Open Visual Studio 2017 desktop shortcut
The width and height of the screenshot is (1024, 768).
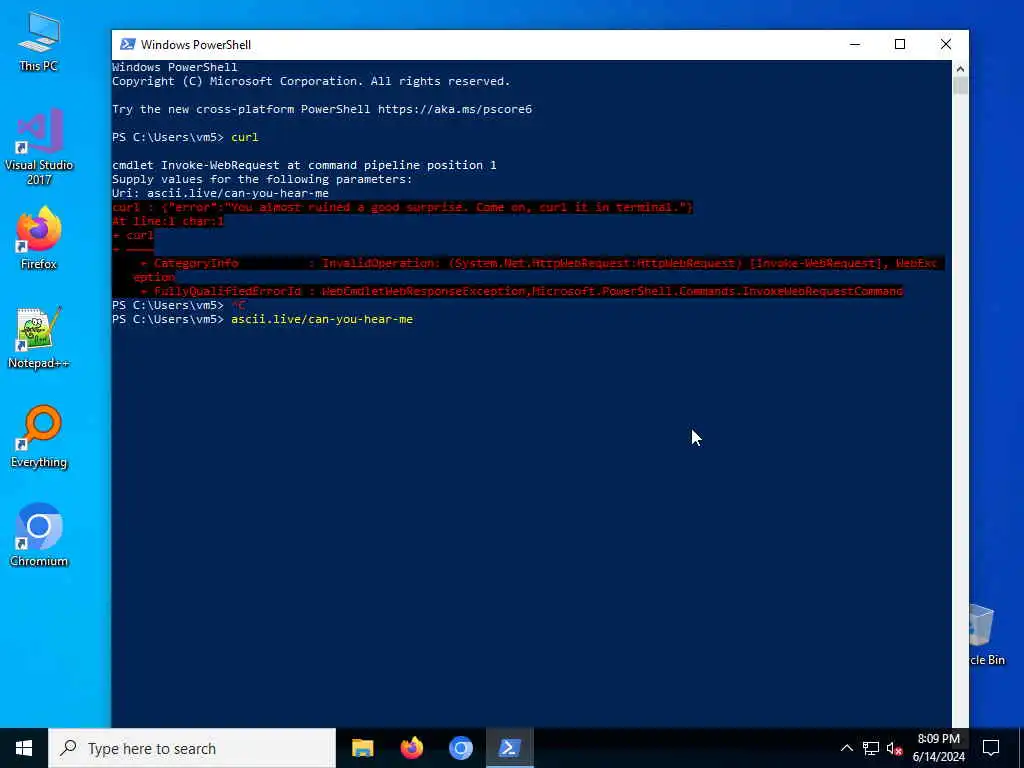[x=39, y=148]
